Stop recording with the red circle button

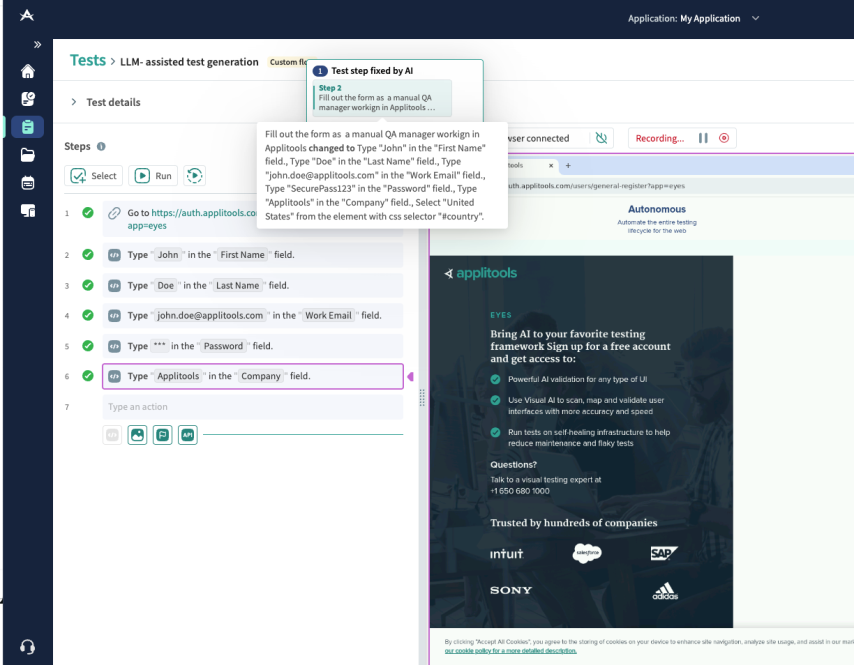(x=724, y=138)
